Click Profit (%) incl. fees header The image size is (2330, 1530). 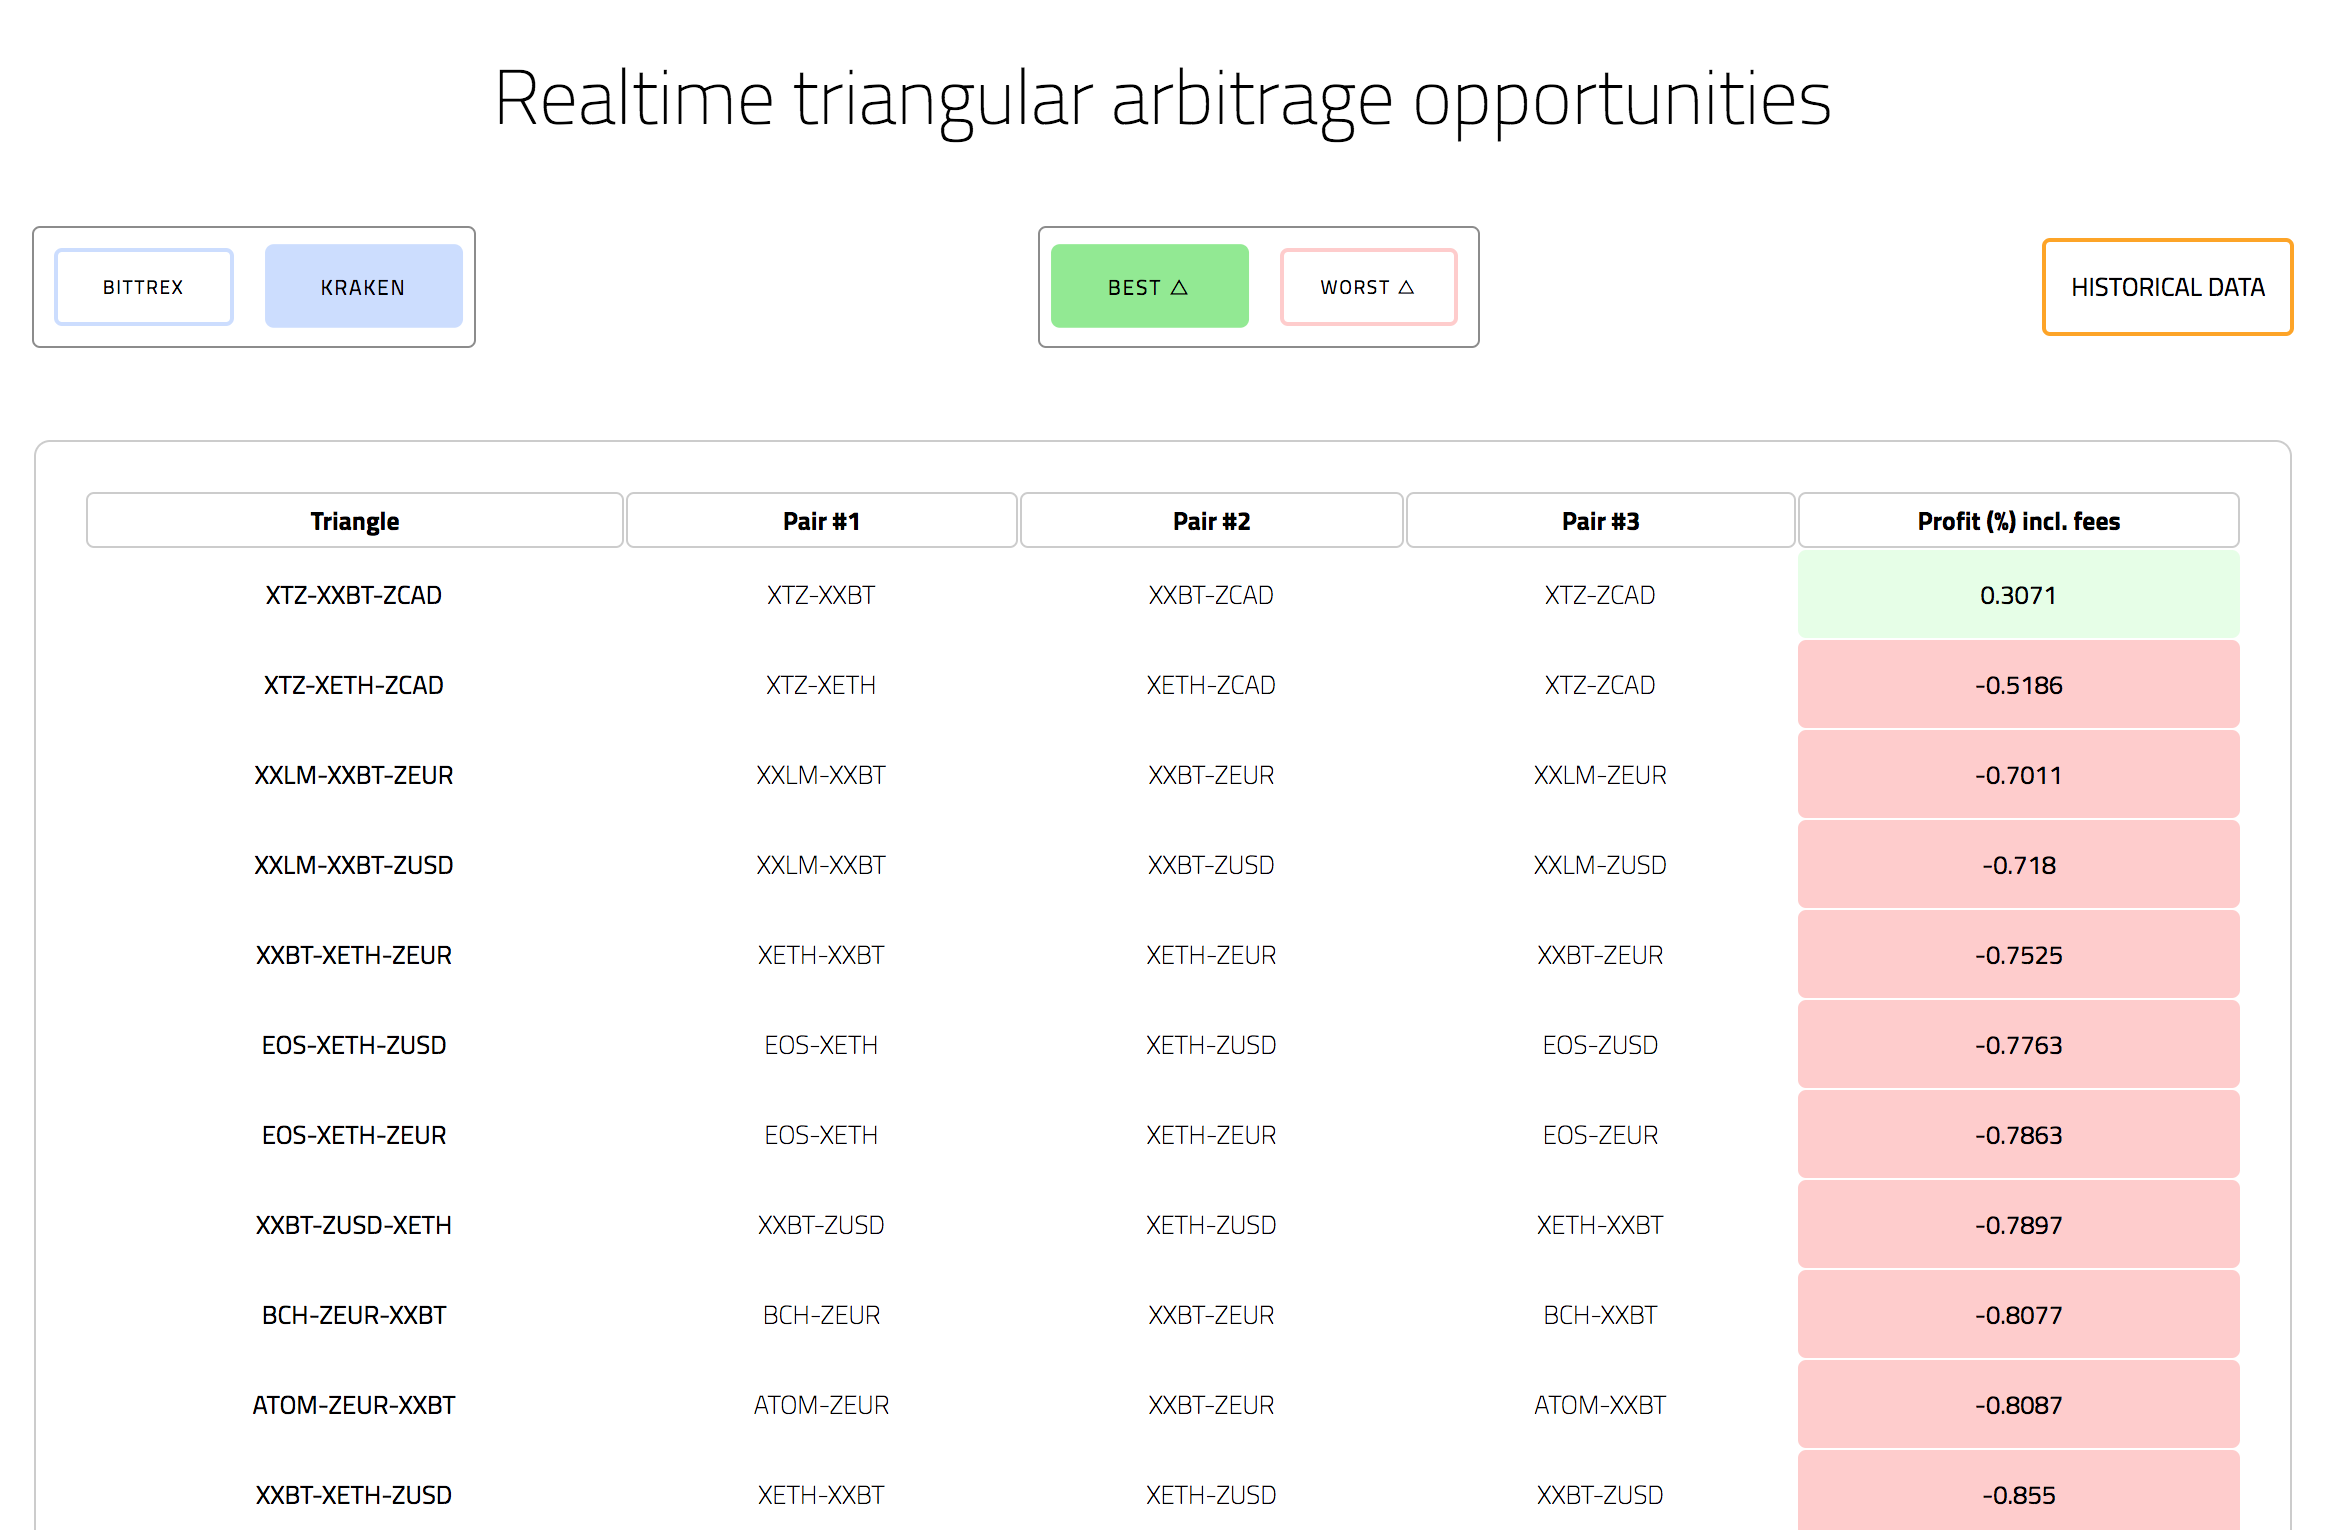pyautogui.click(x=2018, y=521)
